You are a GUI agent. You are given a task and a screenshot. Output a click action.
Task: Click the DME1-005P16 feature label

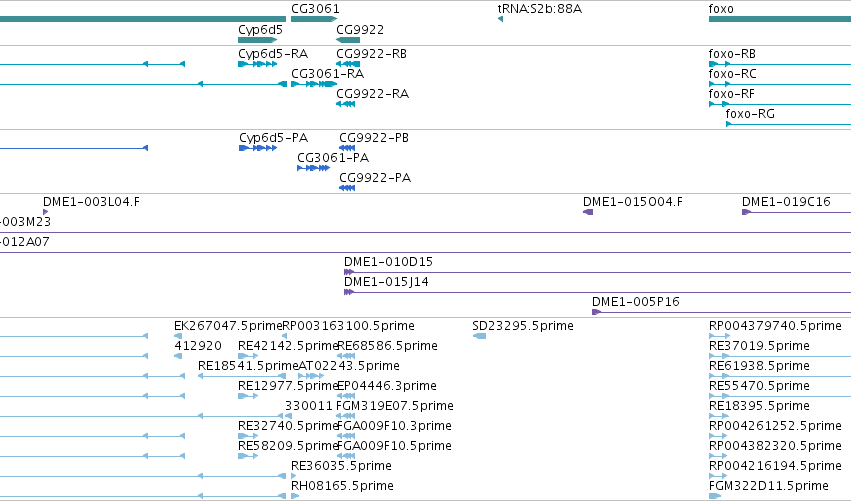(636, 302)
